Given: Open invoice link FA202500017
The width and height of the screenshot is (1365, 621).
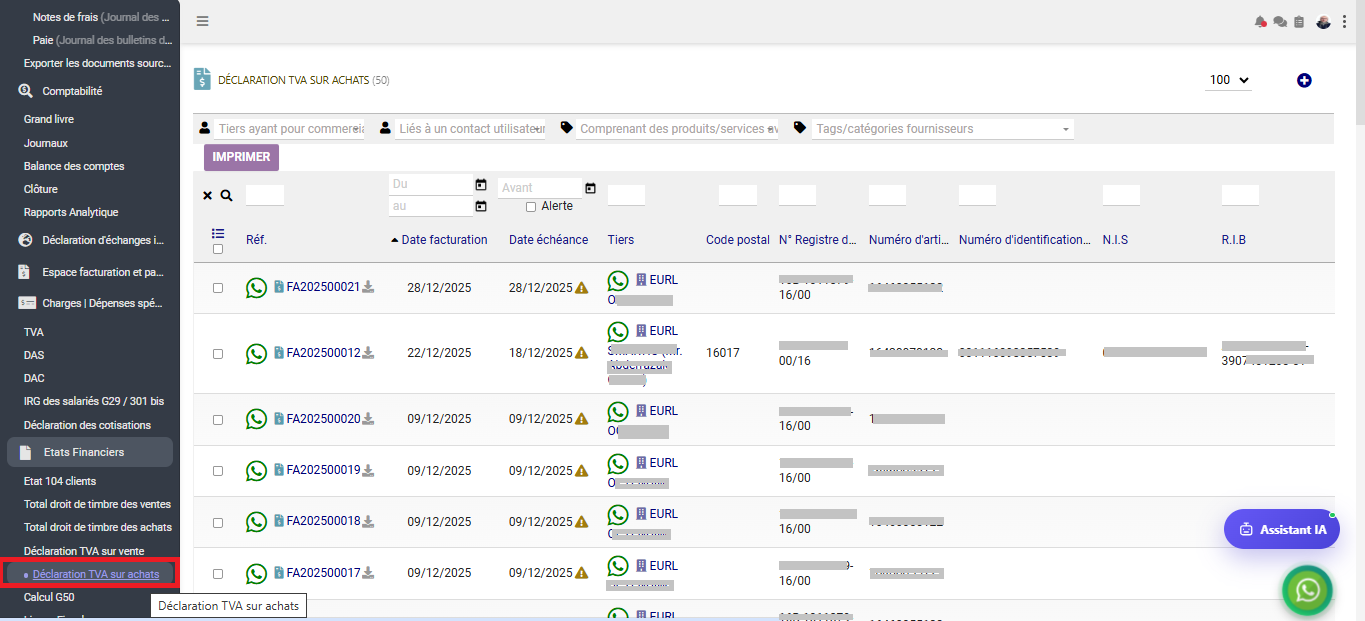Looking at the screenshot, I should click(323, 573).
